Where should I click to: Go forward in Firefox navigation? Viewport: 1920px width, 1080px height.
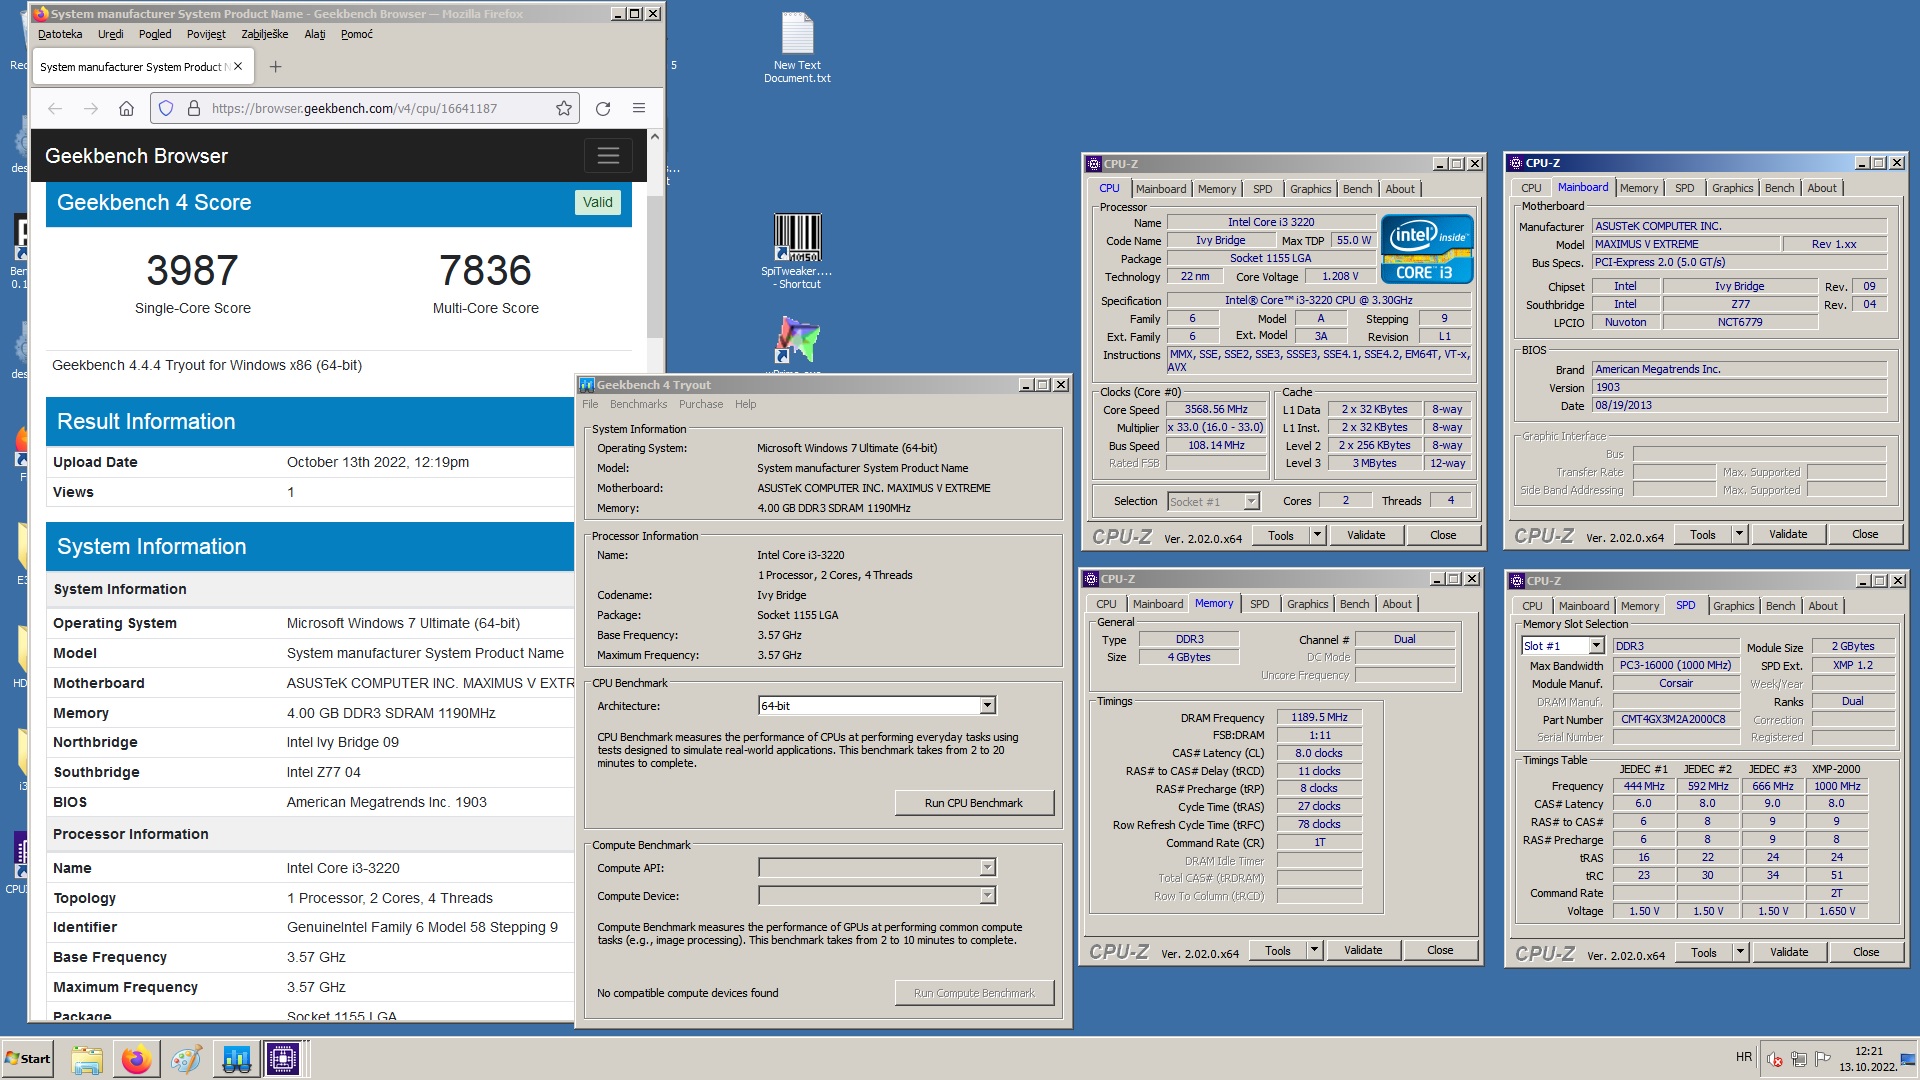pos(91,108)
